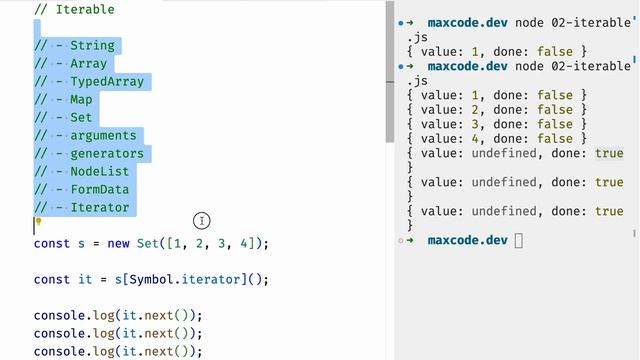
Task: Click the yellow lightbulb quick-fix icon
Action: 38,221
